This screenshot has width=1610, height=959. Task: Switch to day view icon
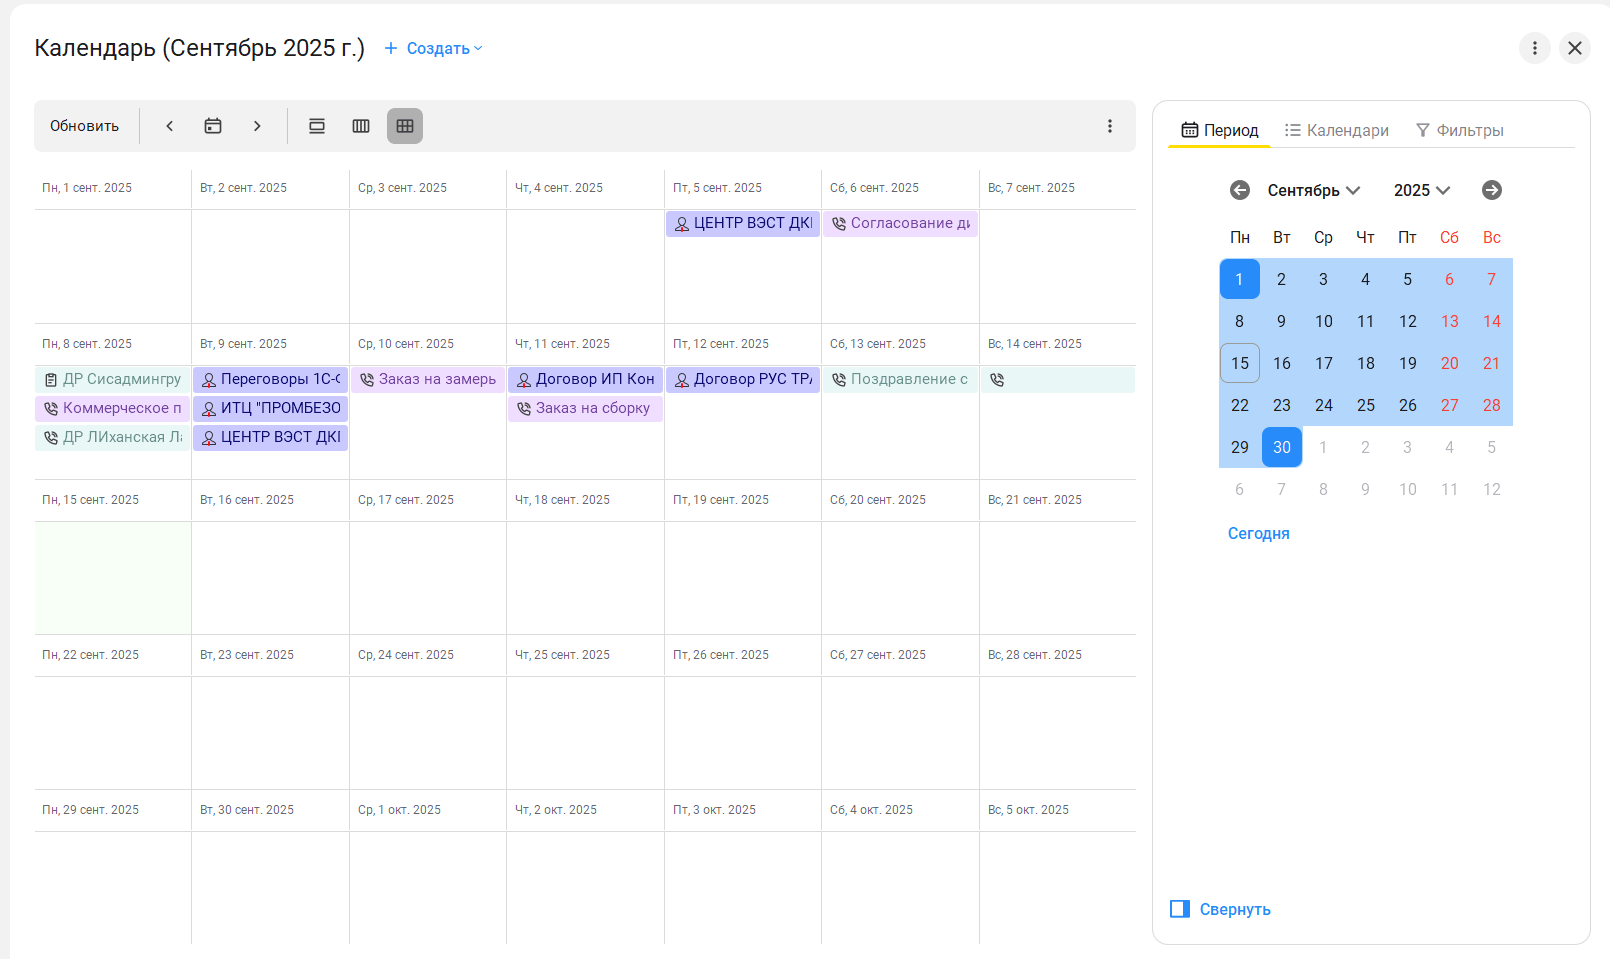coord(317,126)
